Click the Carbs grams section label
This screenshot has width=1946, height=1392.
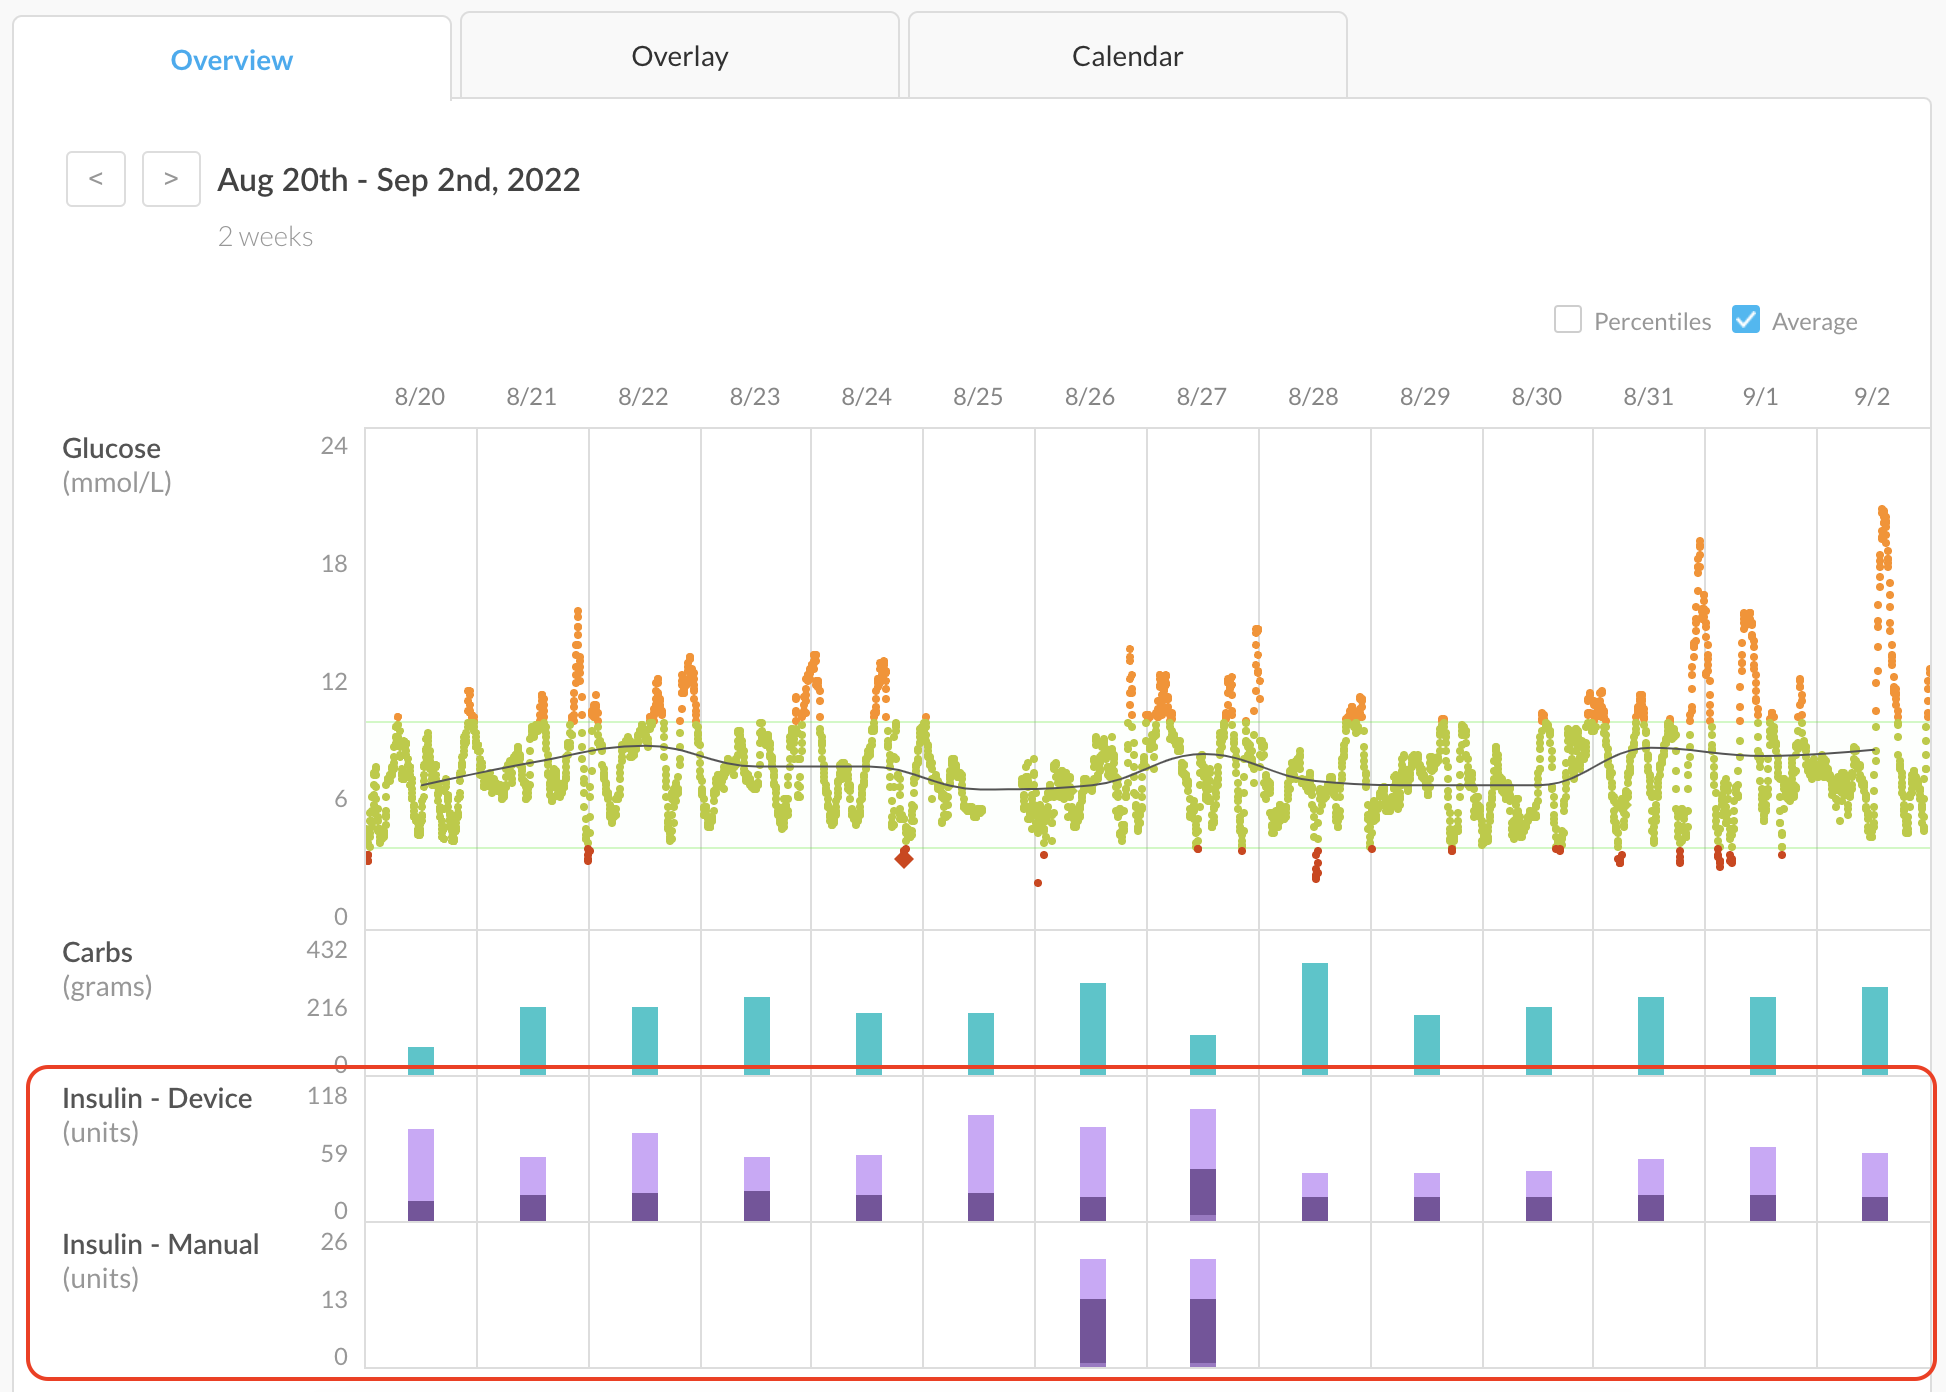107,967
